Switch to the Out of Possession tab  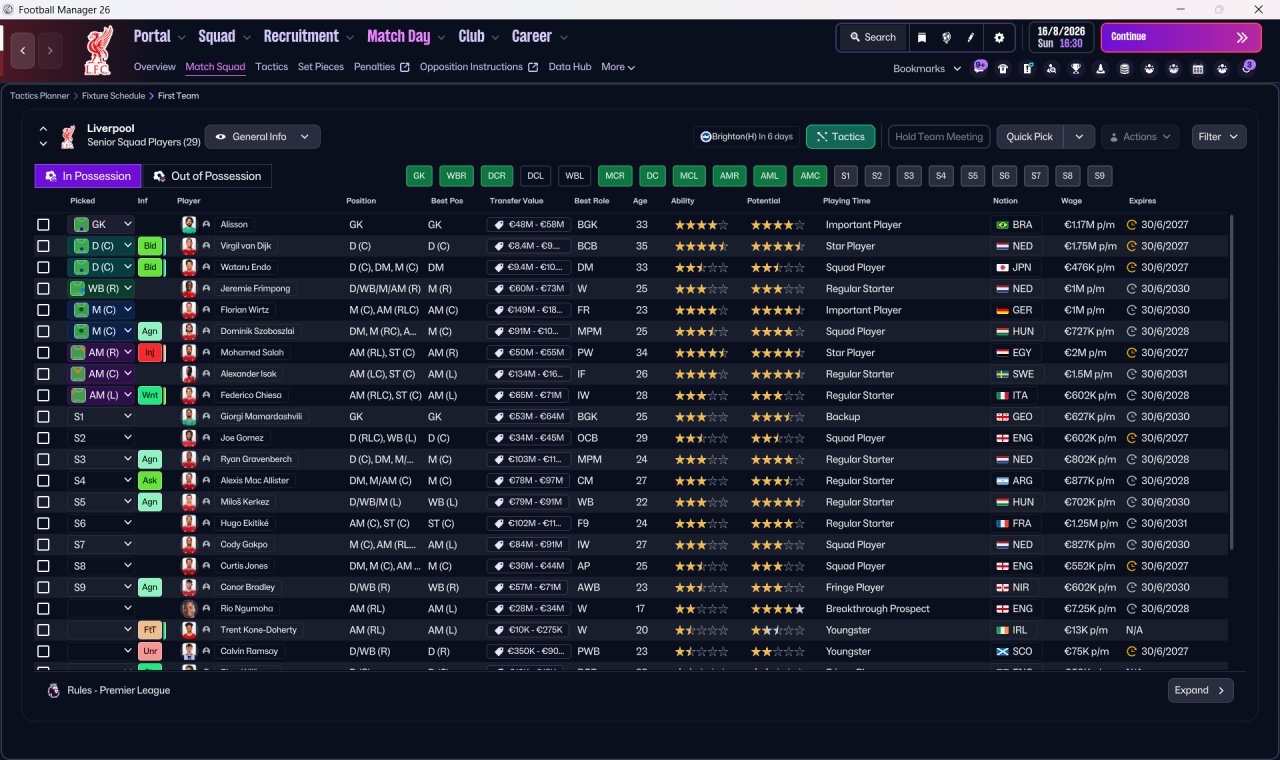[207, 176]
